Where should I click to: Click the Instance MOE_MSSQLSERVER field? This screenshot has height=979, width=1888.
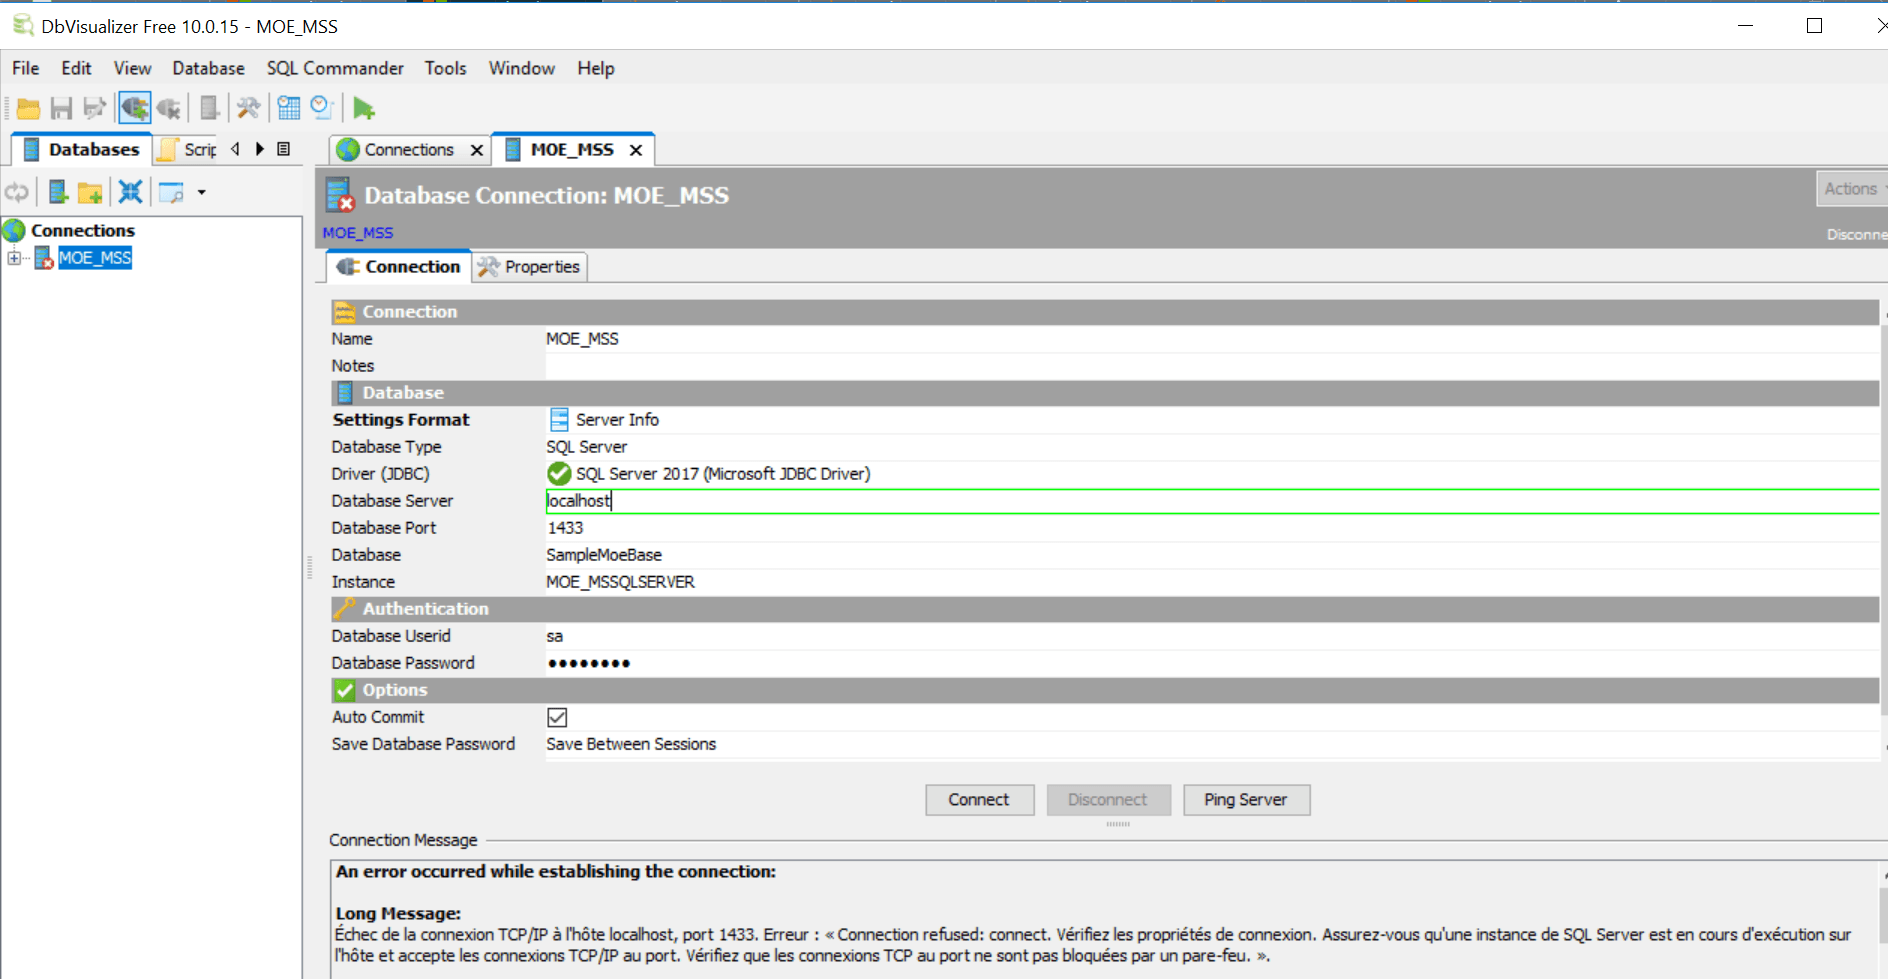(1212, 582)
